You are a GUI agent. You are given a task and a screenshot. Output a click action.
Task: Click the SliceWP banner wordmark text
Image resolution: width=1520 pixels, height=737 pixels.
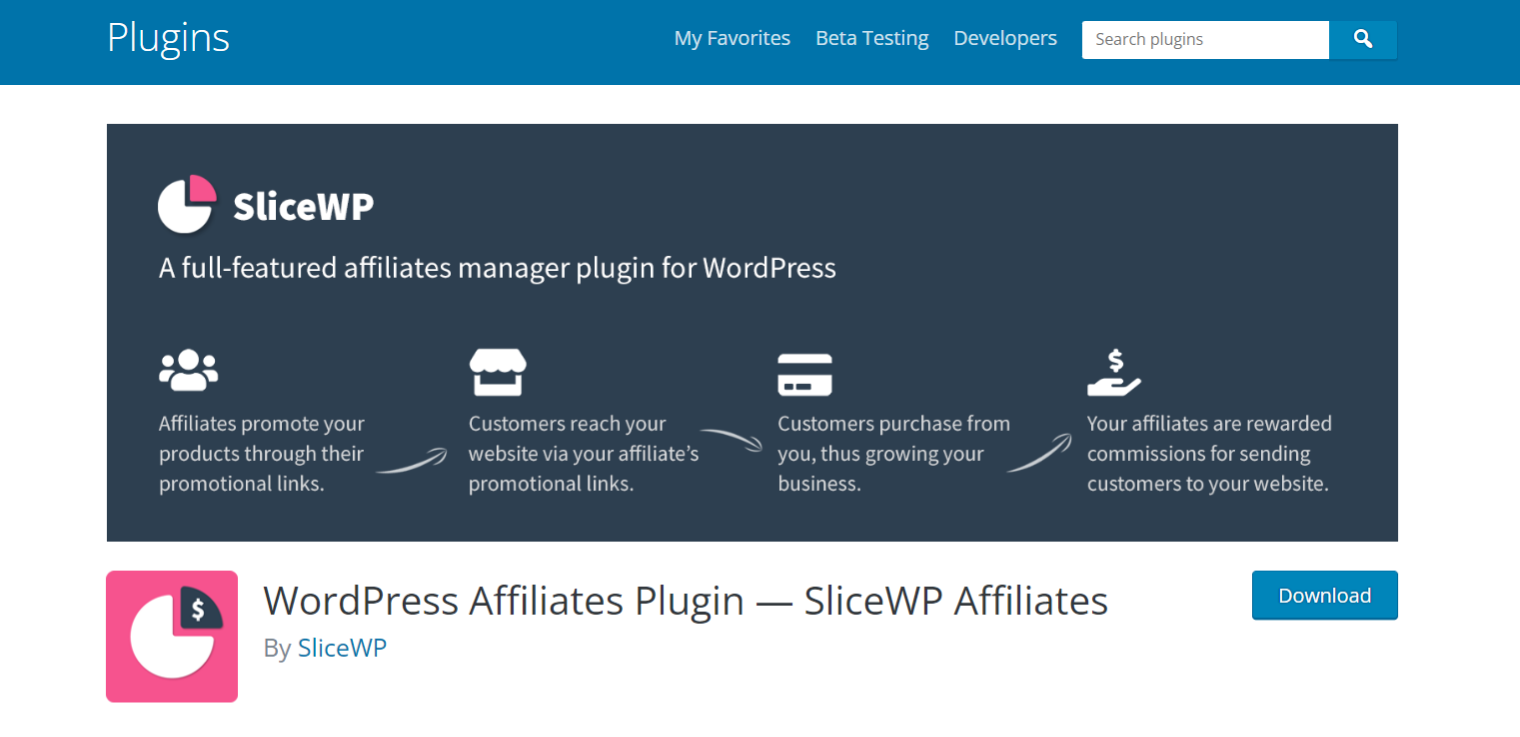[x=303, y=206]
